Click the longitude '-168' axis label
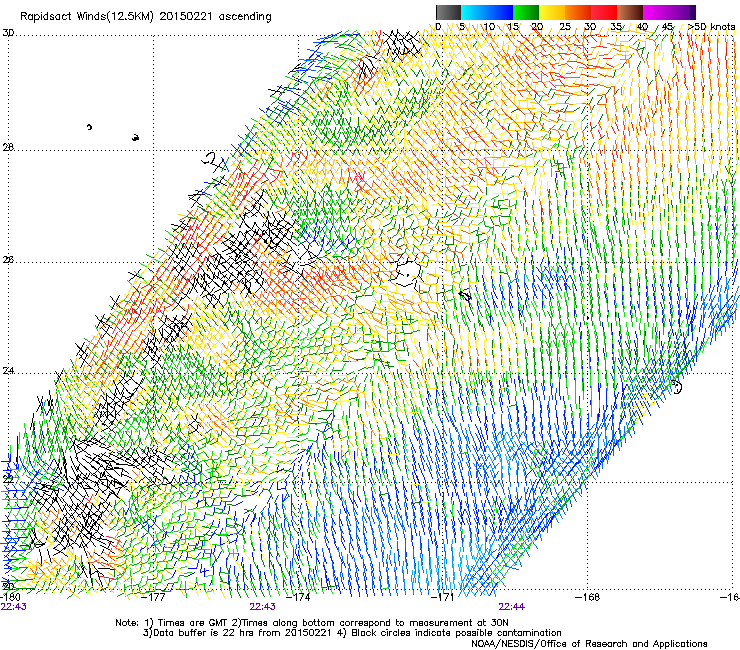This screenshot has height=650, width=740. coord(588,597)
